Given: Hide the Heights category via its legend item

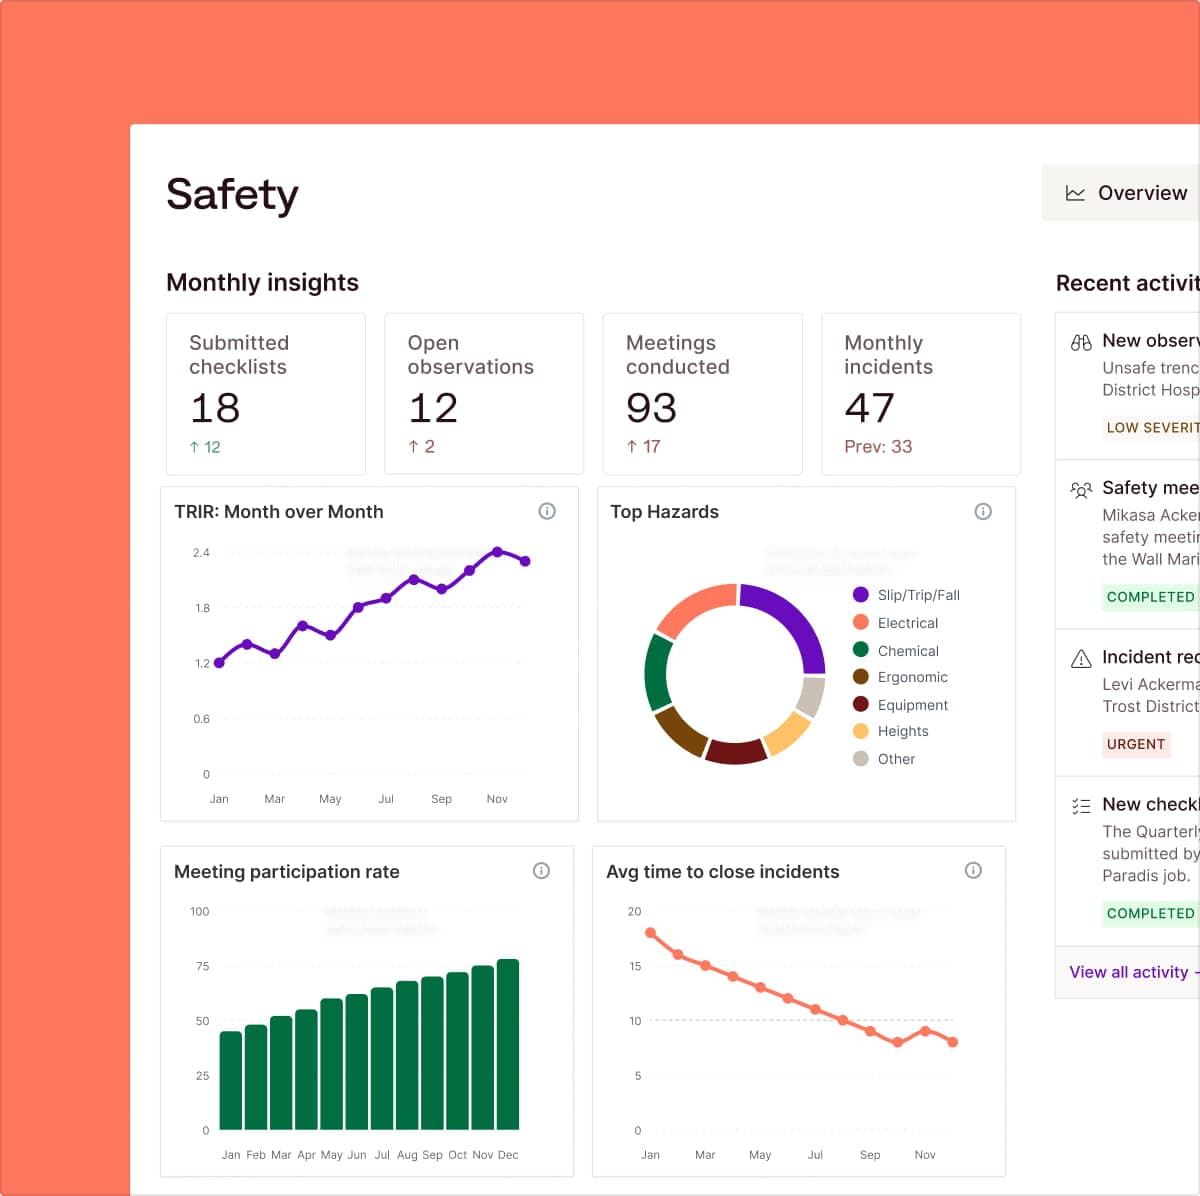Looking at the screenshot, I should [902, 731].
